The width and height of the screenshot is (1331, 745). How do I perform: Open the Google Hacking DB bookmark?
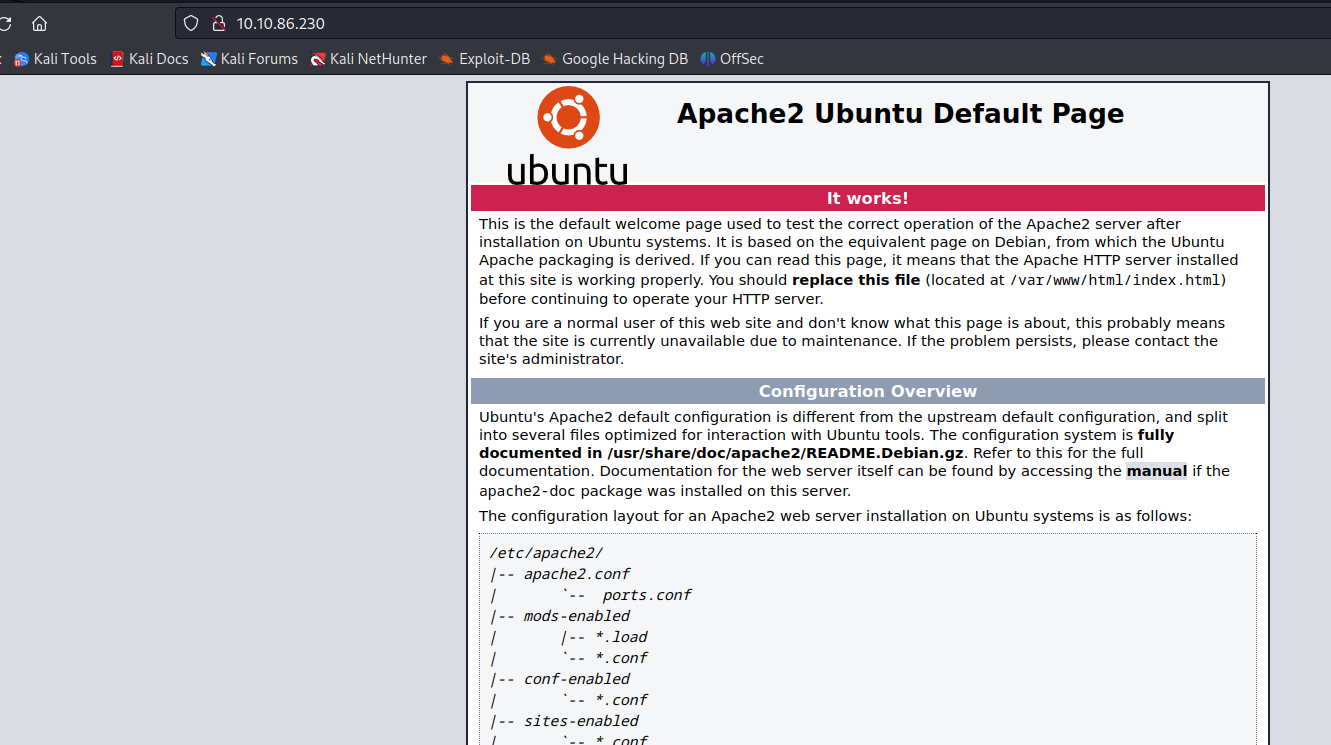click(x=615, y=59)
